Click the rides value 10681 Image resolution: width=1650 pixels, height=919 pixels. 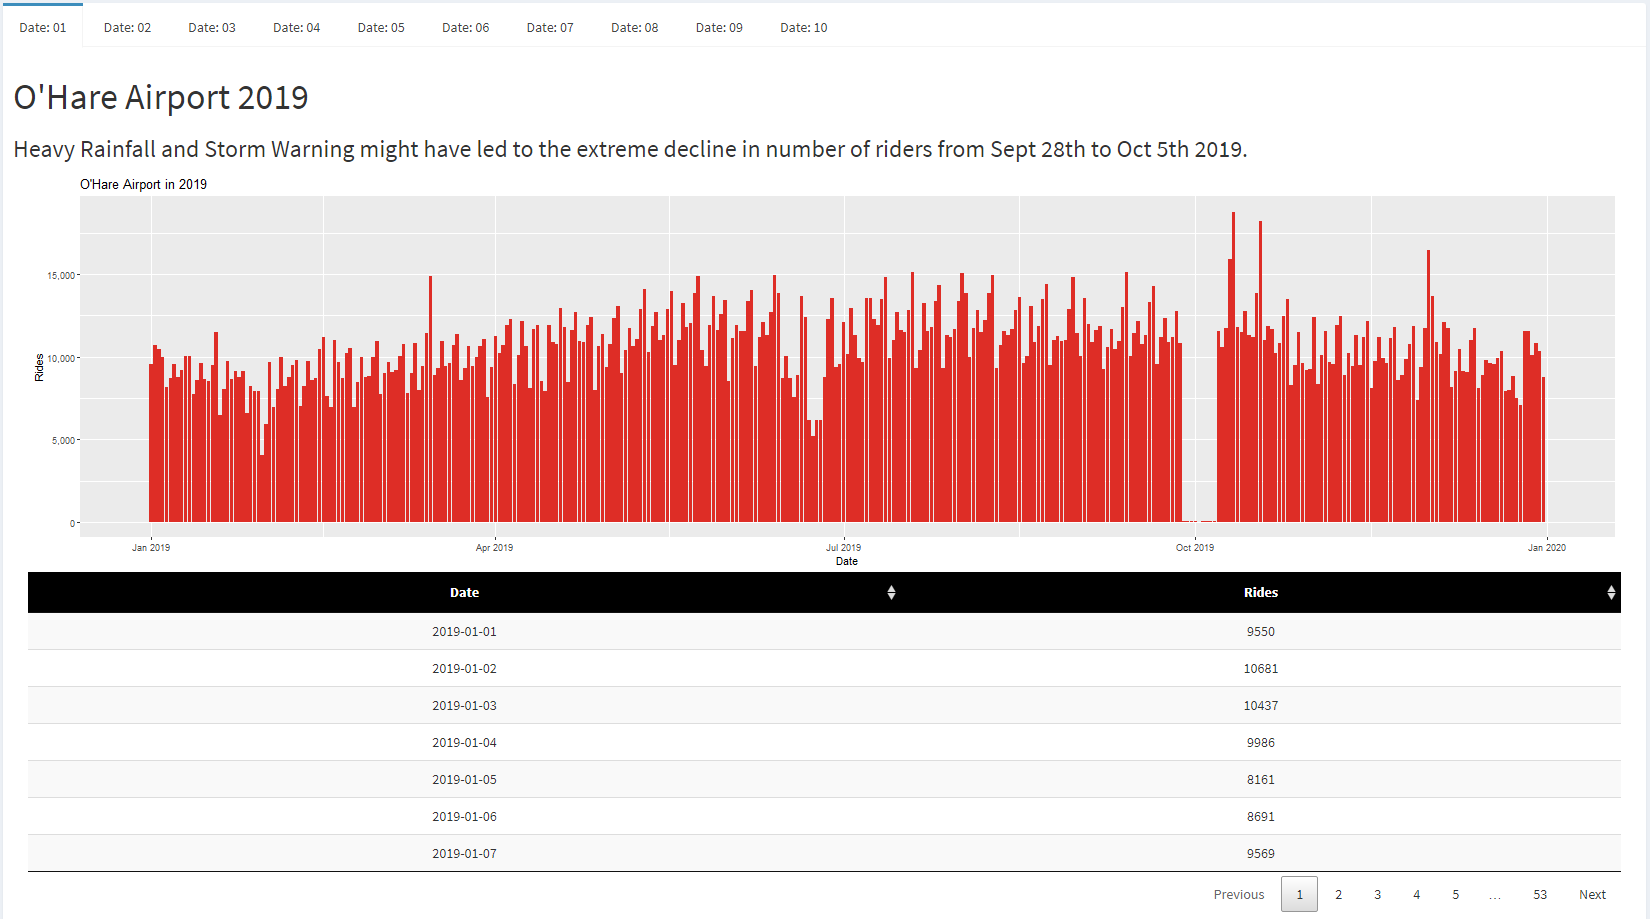(1261, 669)
